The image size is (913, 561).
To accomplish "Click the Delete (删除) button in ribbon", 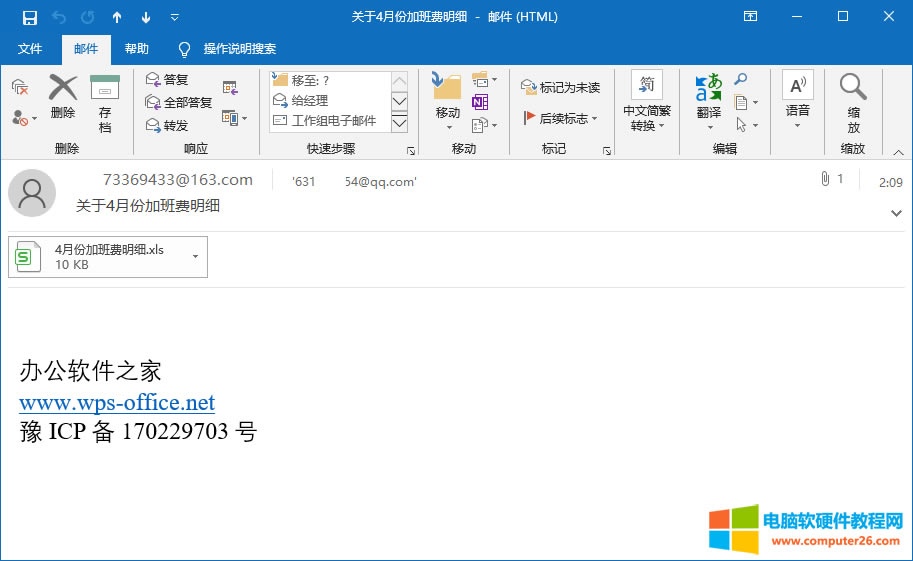I will [x=63, y=97].
